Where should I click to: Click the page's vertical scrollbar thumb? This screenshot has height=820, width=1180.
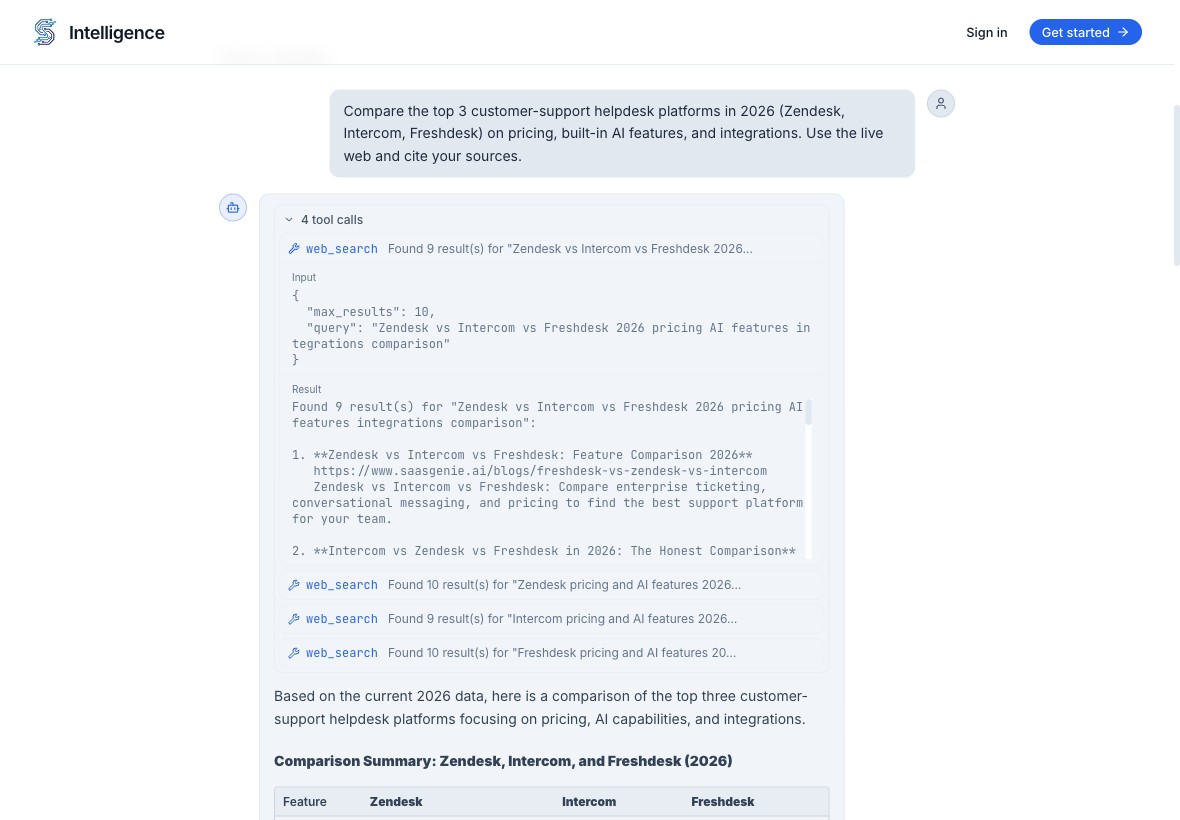click(x=1176, y=185)
